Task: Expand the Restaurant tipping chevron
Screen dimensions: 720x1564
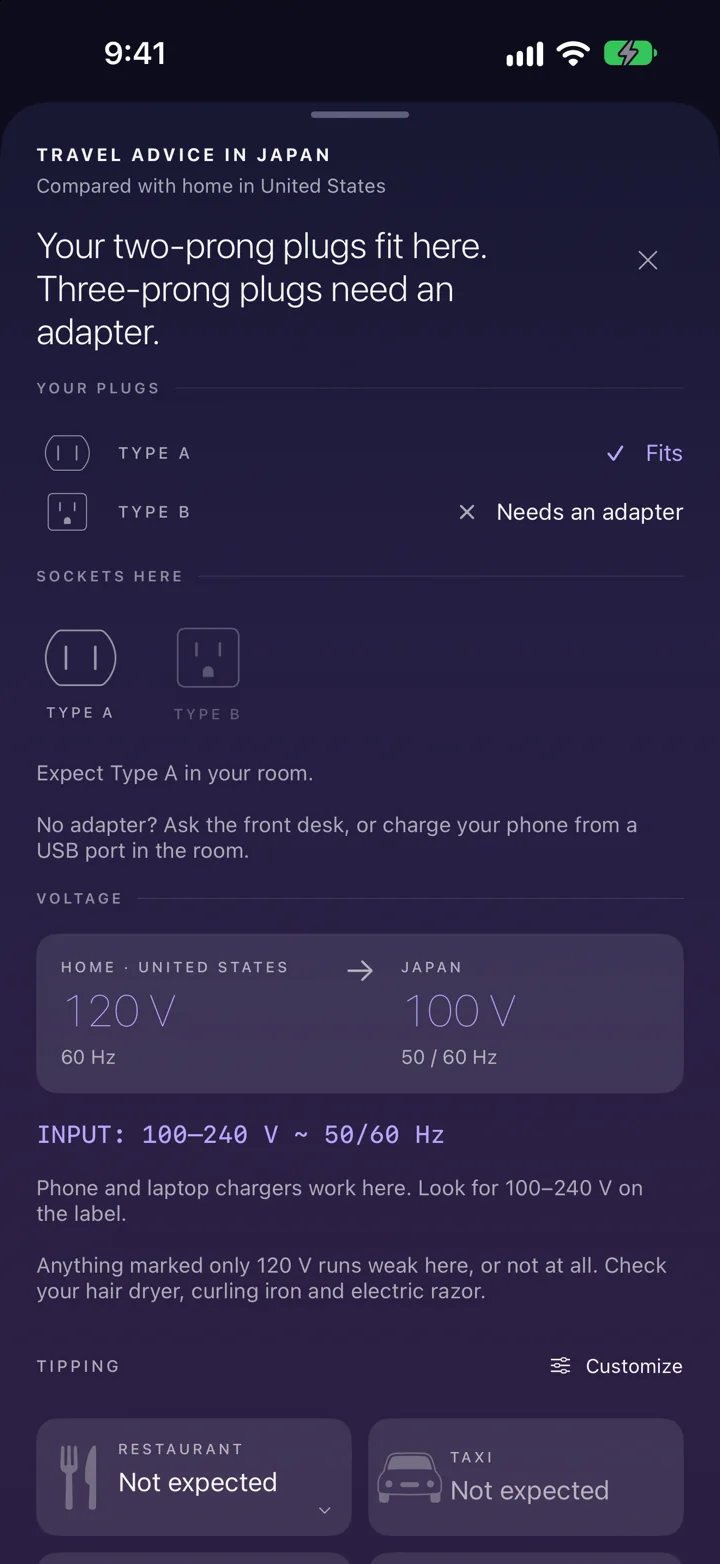Action: pos(324,1510)
